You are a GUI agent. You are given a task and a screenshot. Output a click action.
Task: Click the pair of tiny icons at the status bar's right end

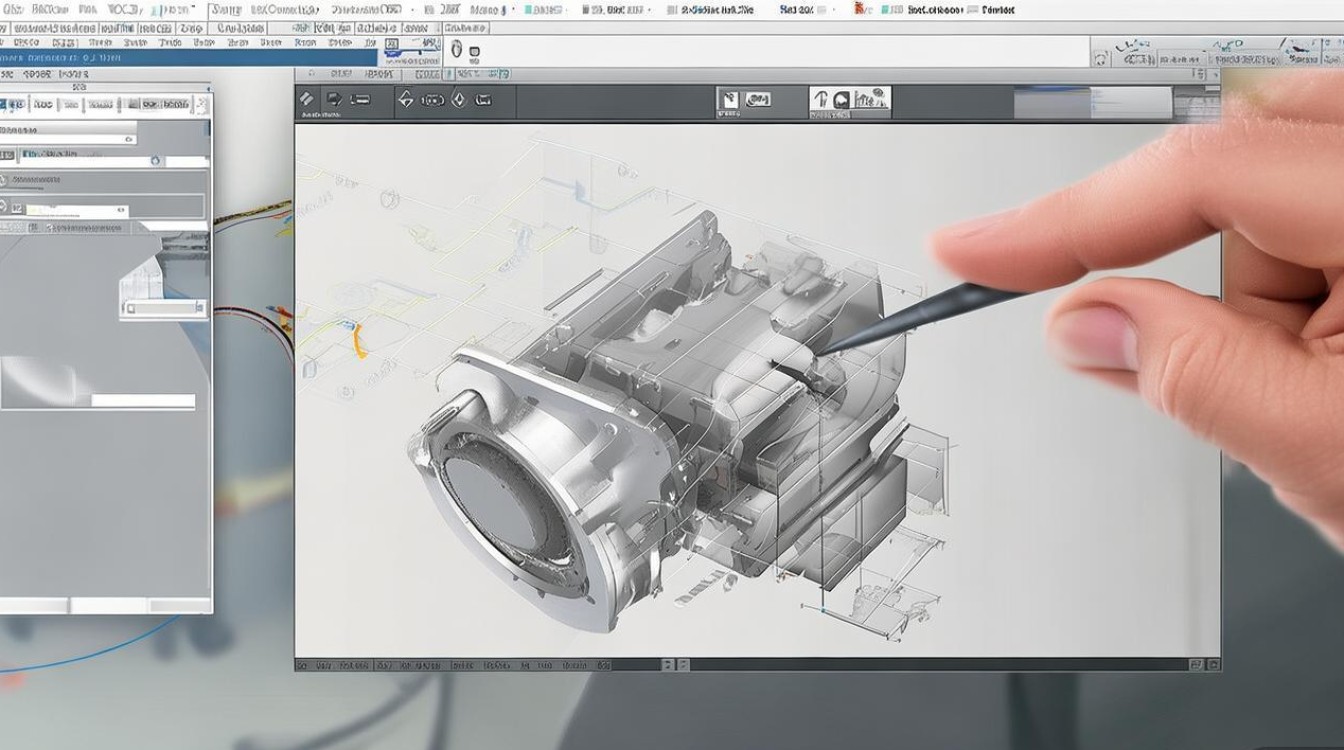pos(1204,664)
